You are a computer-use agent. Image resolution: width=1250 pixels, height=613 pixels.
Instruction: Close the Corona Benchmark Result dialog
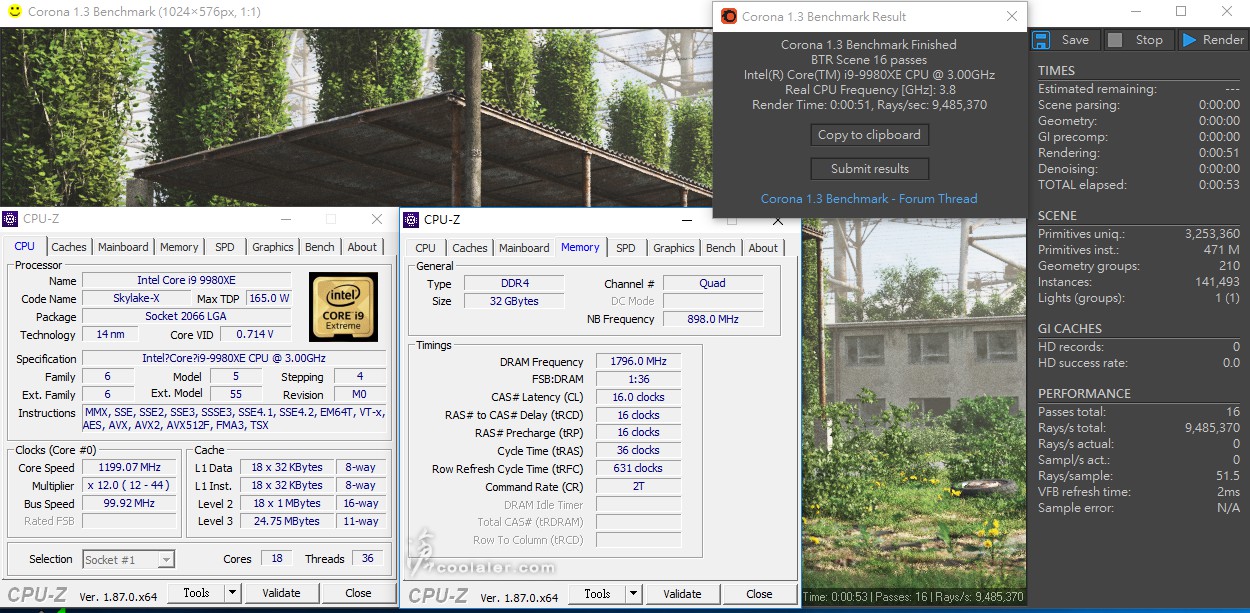[1012, 16]
